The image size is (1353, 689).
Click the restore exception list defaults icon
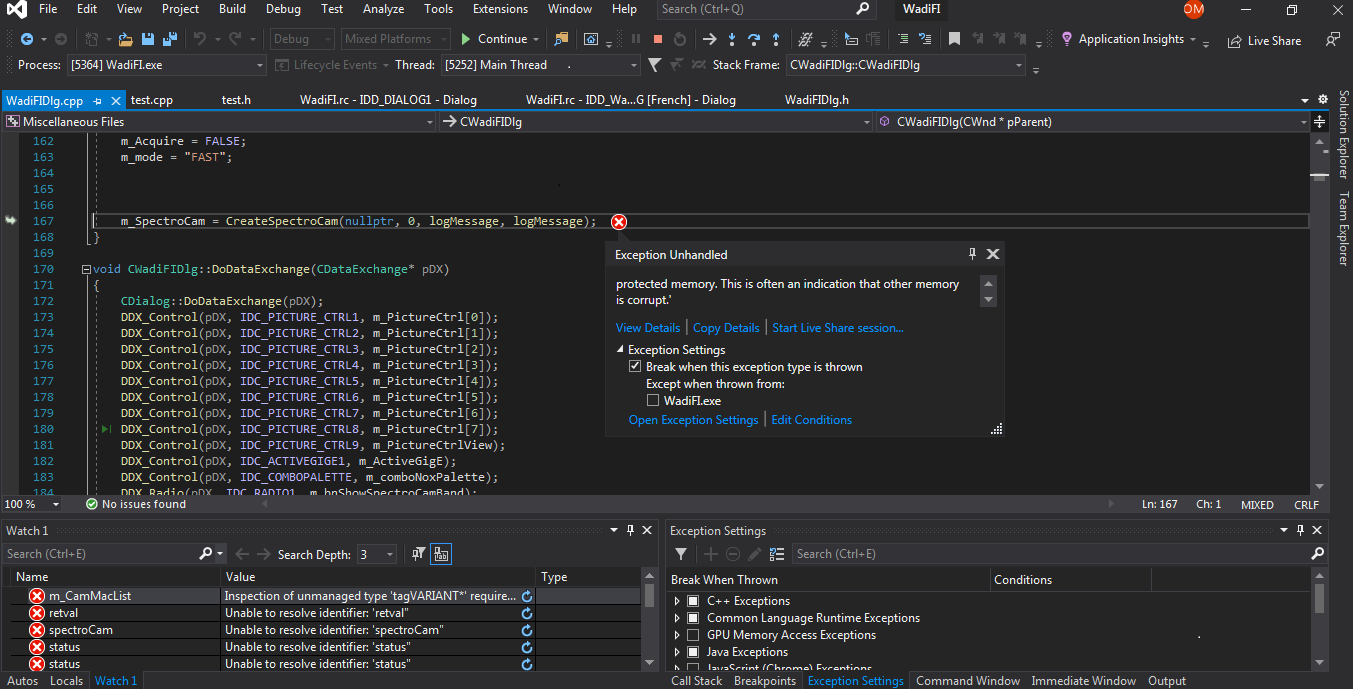click(x=777, y=554)
